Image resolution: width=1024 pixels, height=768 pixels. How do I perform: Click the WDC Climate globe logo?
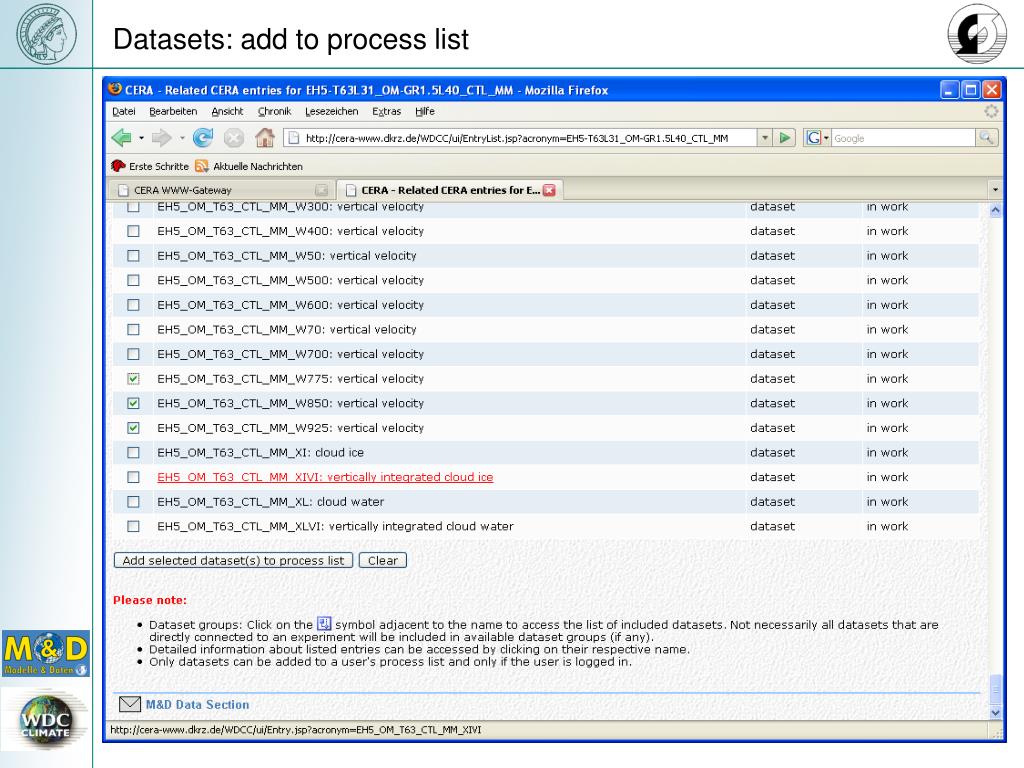pyautogui.click(x=46, y=721)
